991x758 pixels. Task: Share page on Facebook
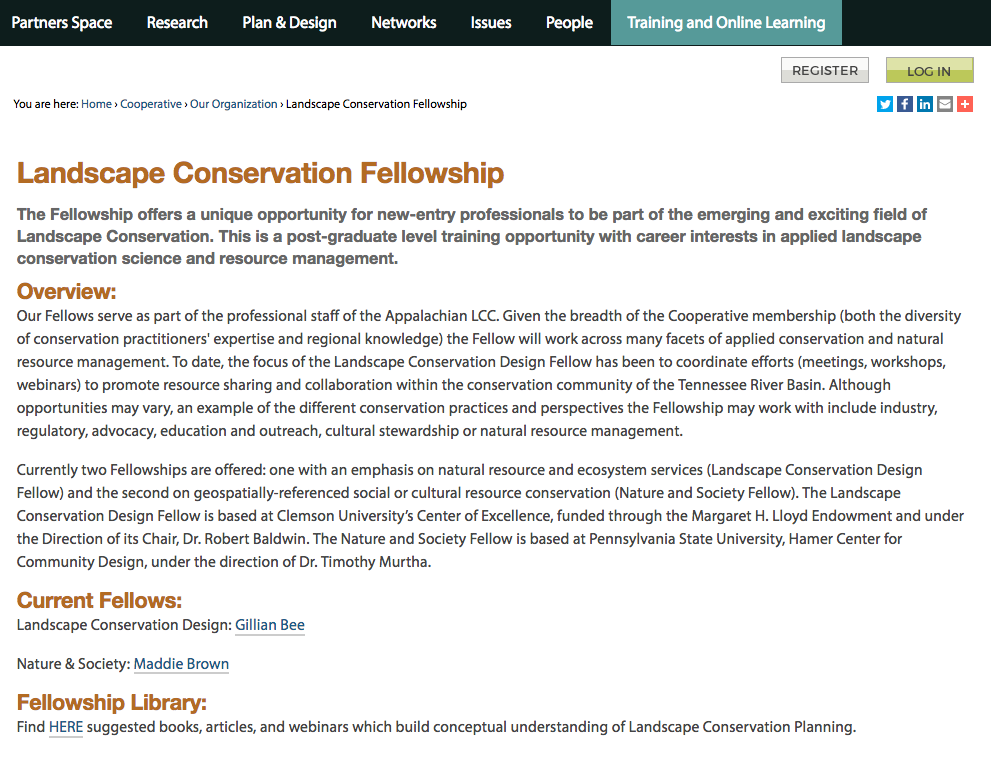point(905,104)
